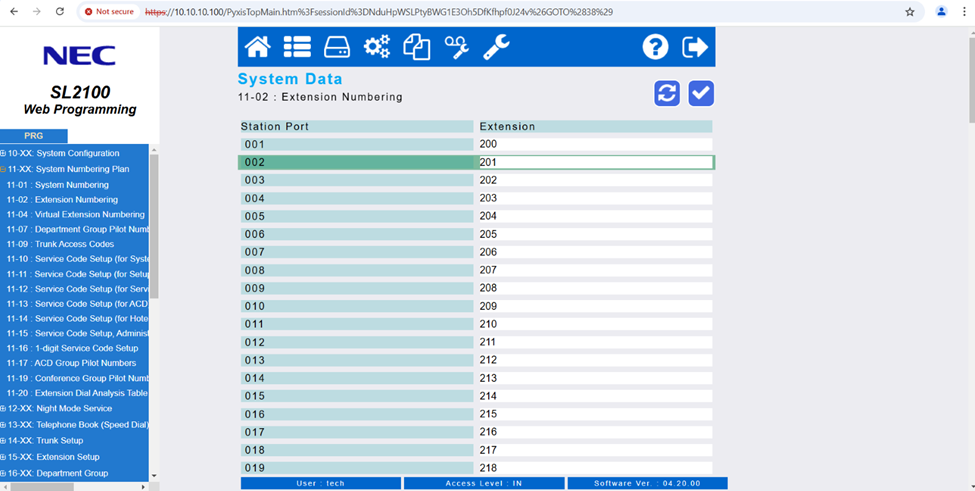The image size is (975, 491).
Task: Collapse the 11-XX System Numbering Plan node
Action: (3, 170)
